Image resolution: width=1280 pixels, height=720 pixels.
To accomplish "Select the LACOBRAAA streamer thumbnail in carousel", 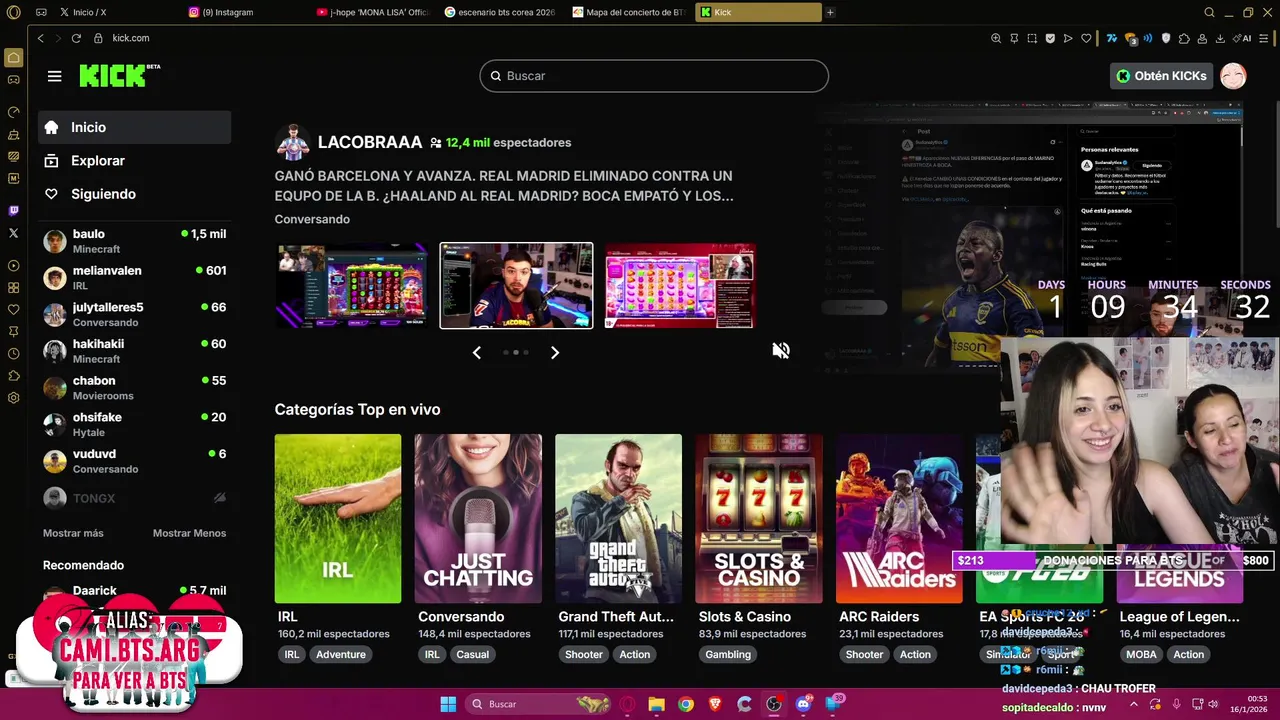I will click(516, 285).
